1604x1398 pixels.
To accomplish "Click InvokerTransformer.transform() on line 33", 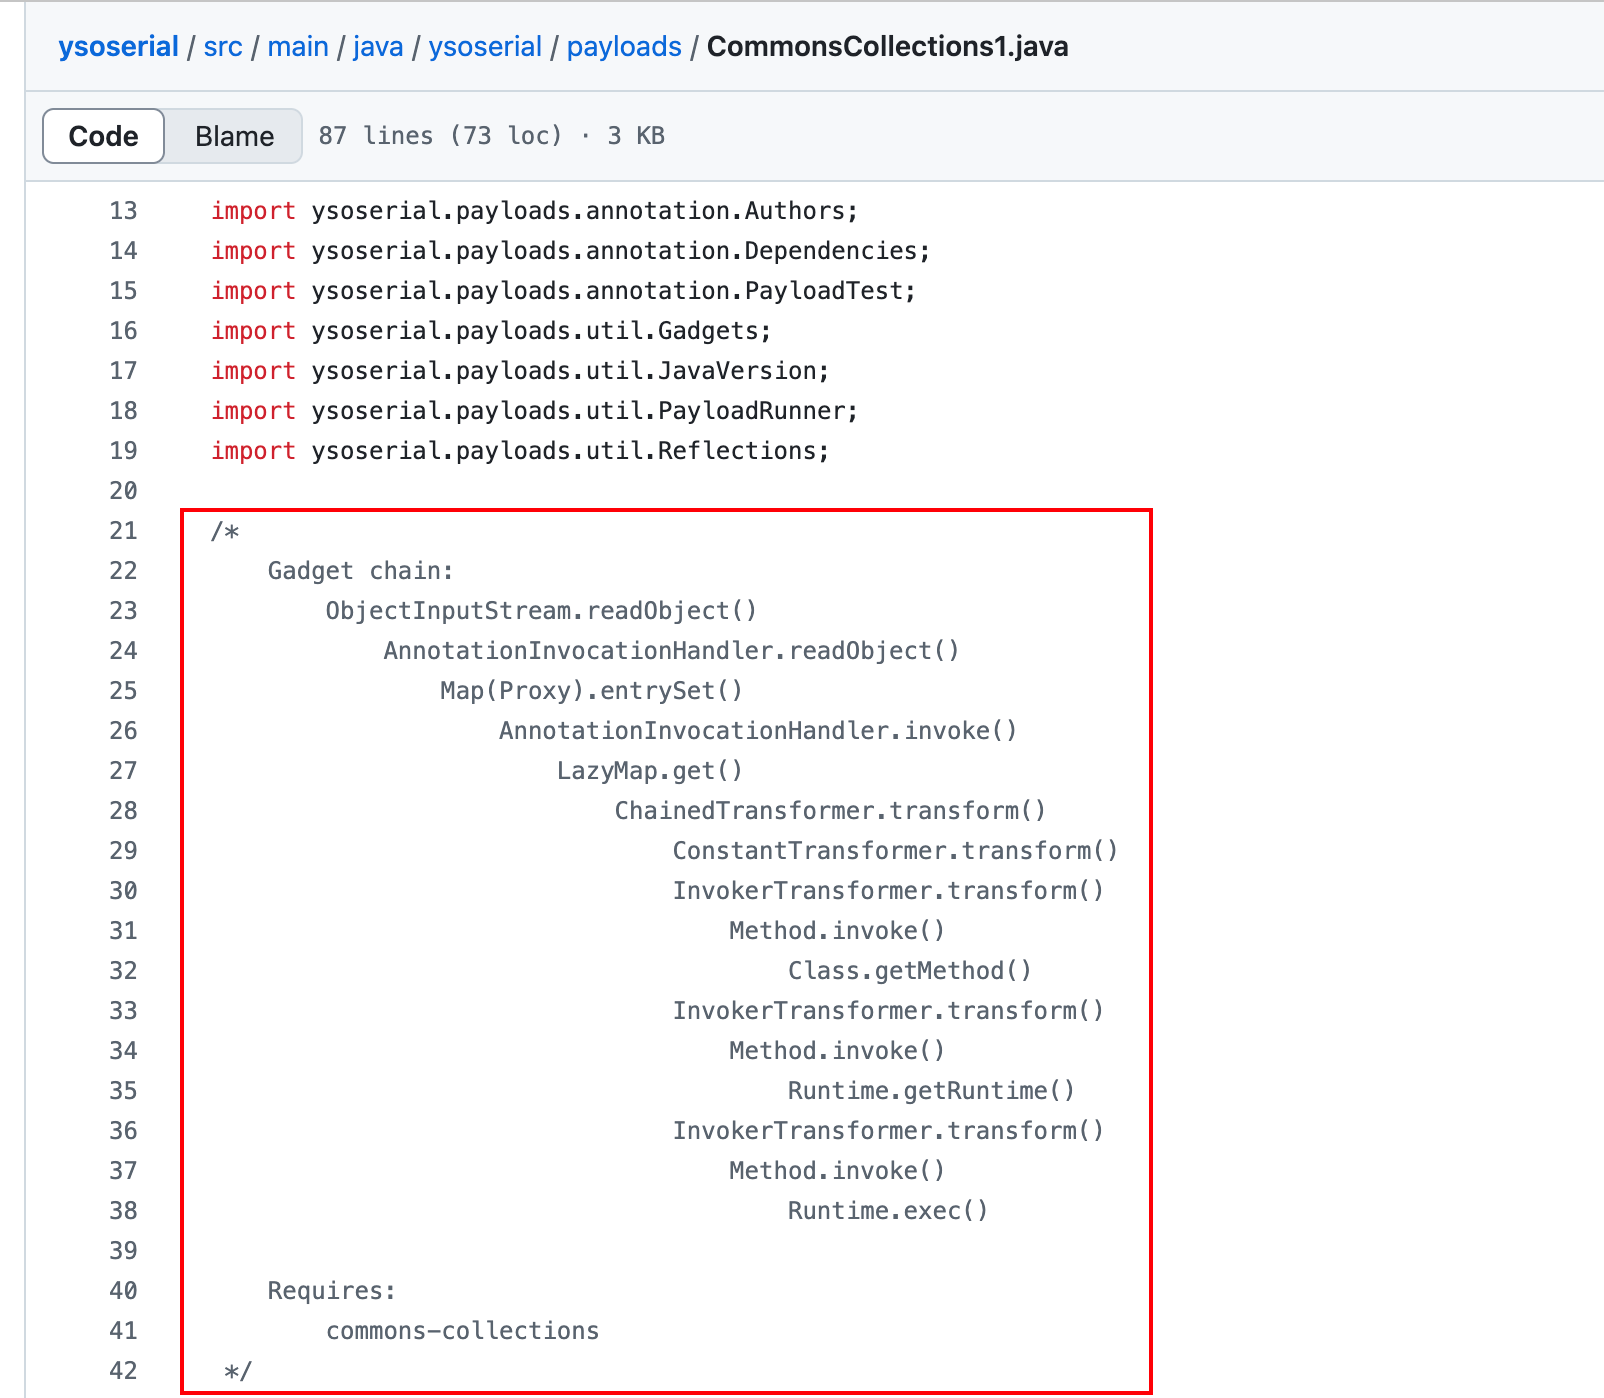I will [x=888, y=1011].
